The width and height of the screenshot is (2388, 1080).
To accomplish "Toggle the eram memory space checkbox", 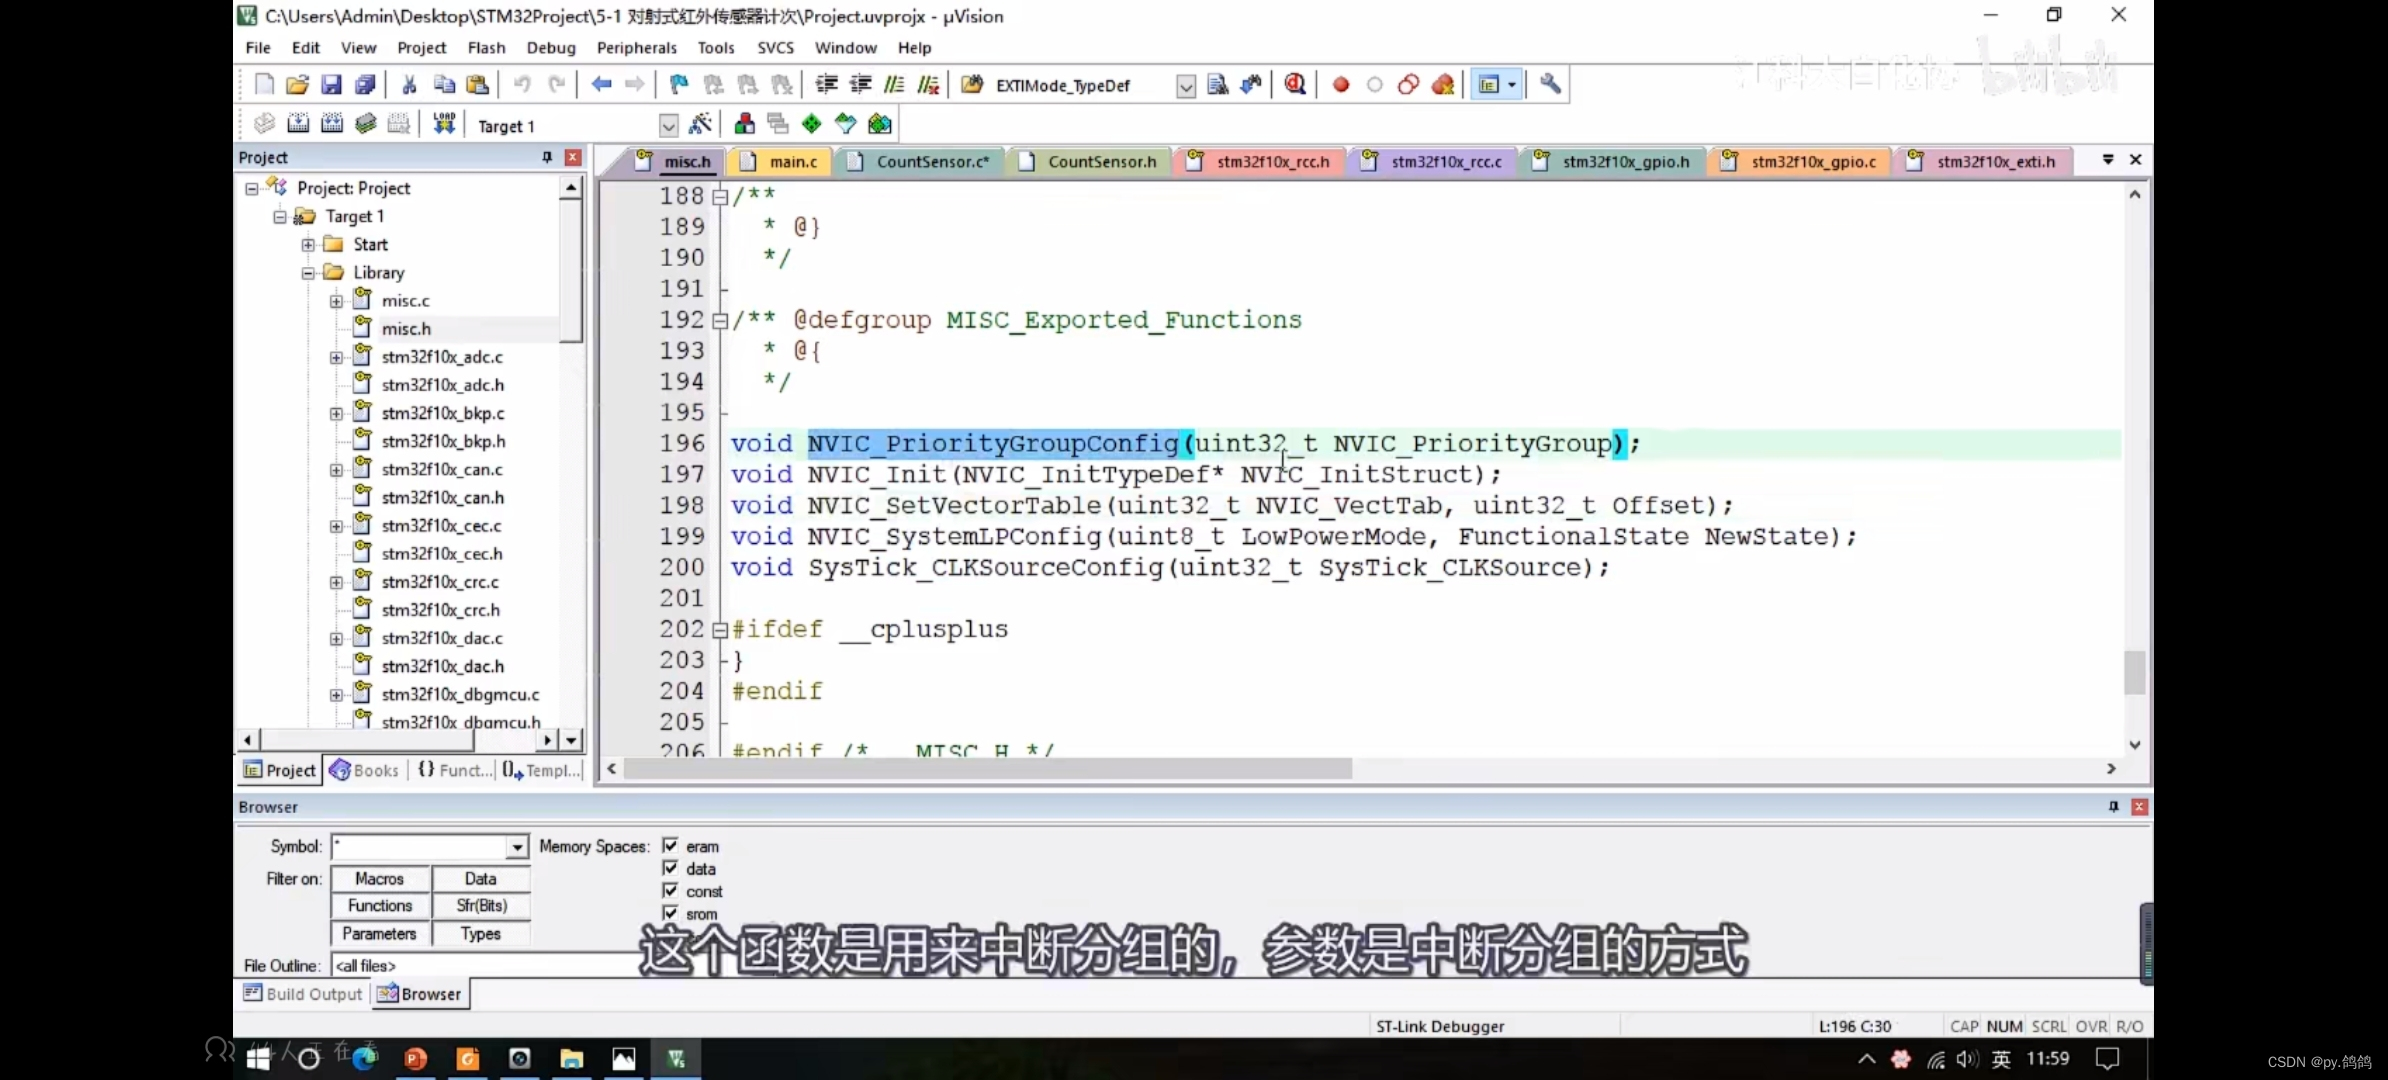I will [670, 846].
